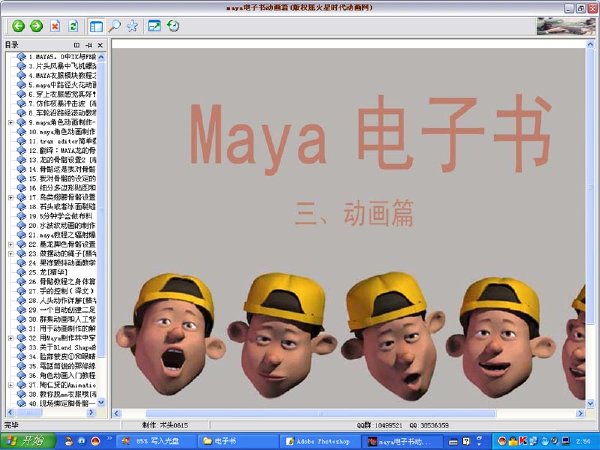The height and width of the screenshot is (450, 600).
Task: Click tree panel horizontal scroll right arrow
Action: (x=91, y=412)
